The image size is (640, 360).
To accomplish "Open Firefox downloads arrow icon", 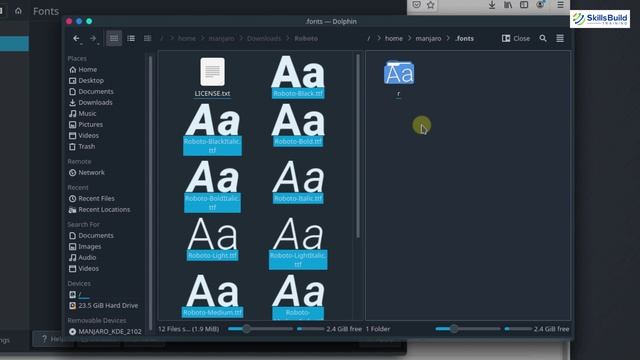I will coord(492,5).
